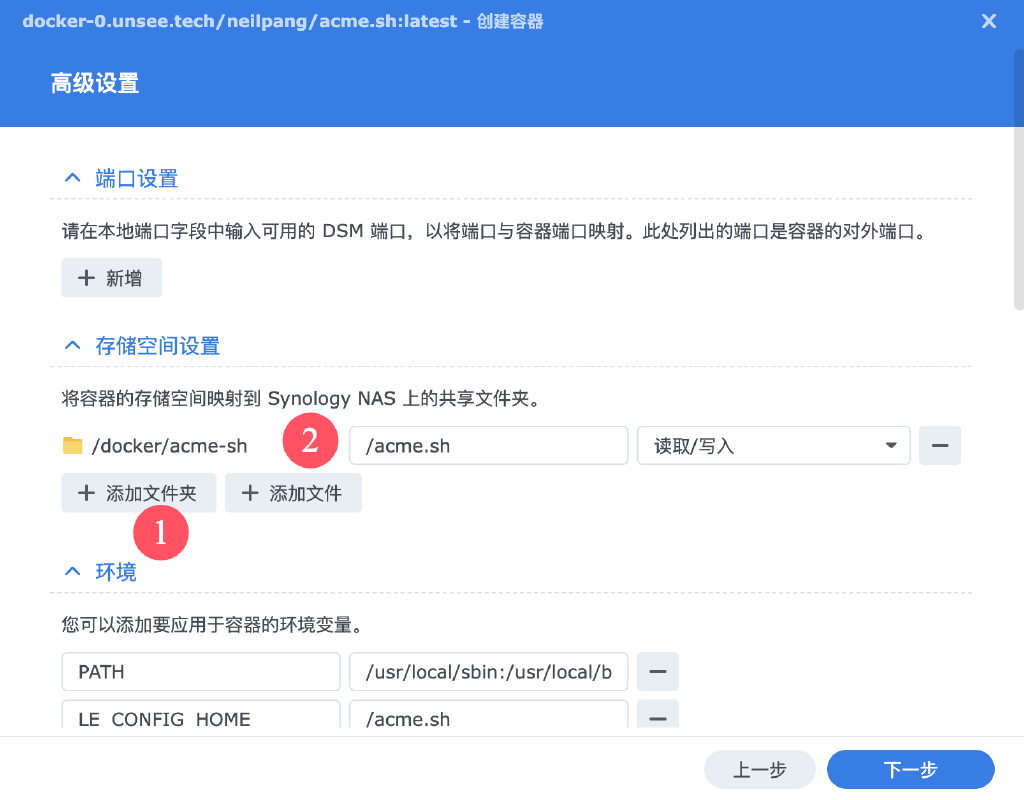Click the close X icon of the dialog
The height and width of the screenshot is (800, 1024).
988,21
